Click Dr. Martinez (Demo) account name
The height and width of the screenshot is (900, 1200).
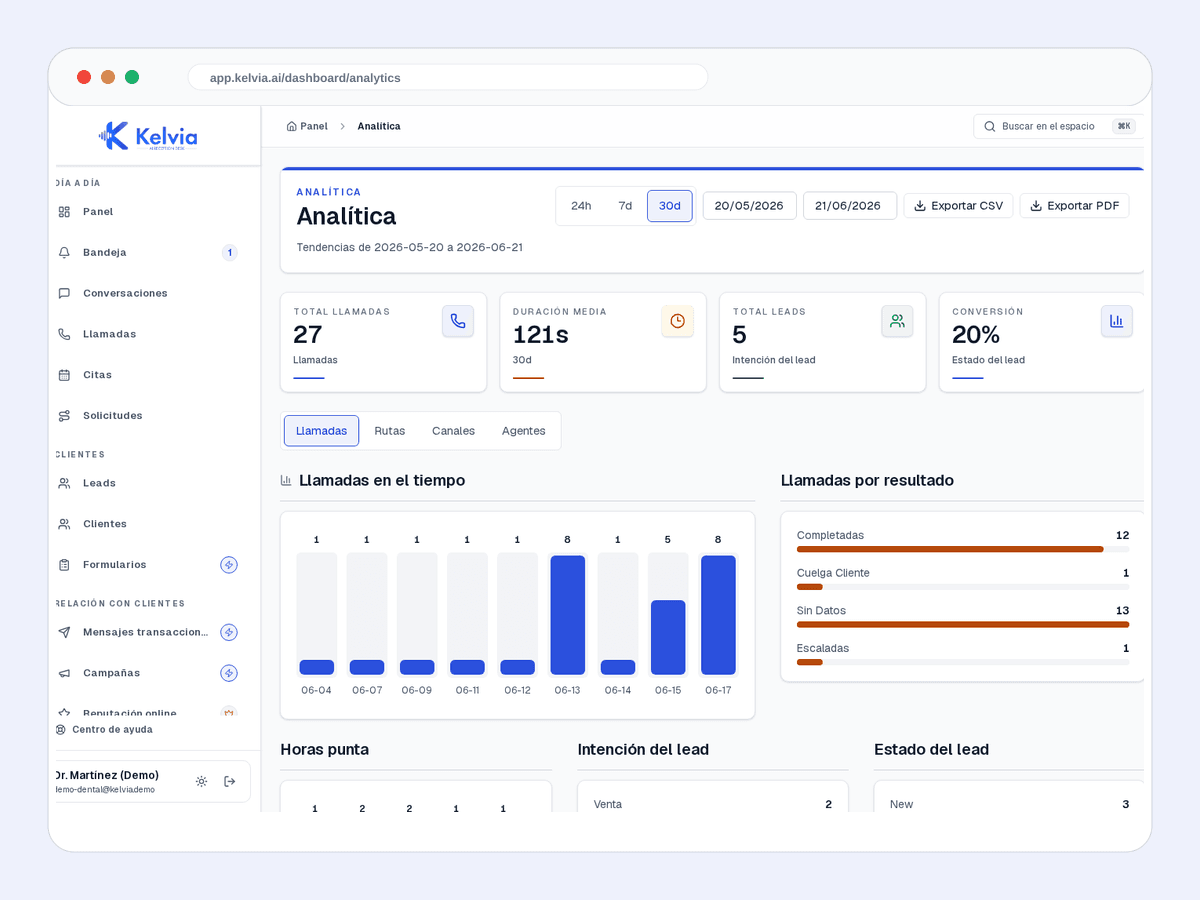106,775
